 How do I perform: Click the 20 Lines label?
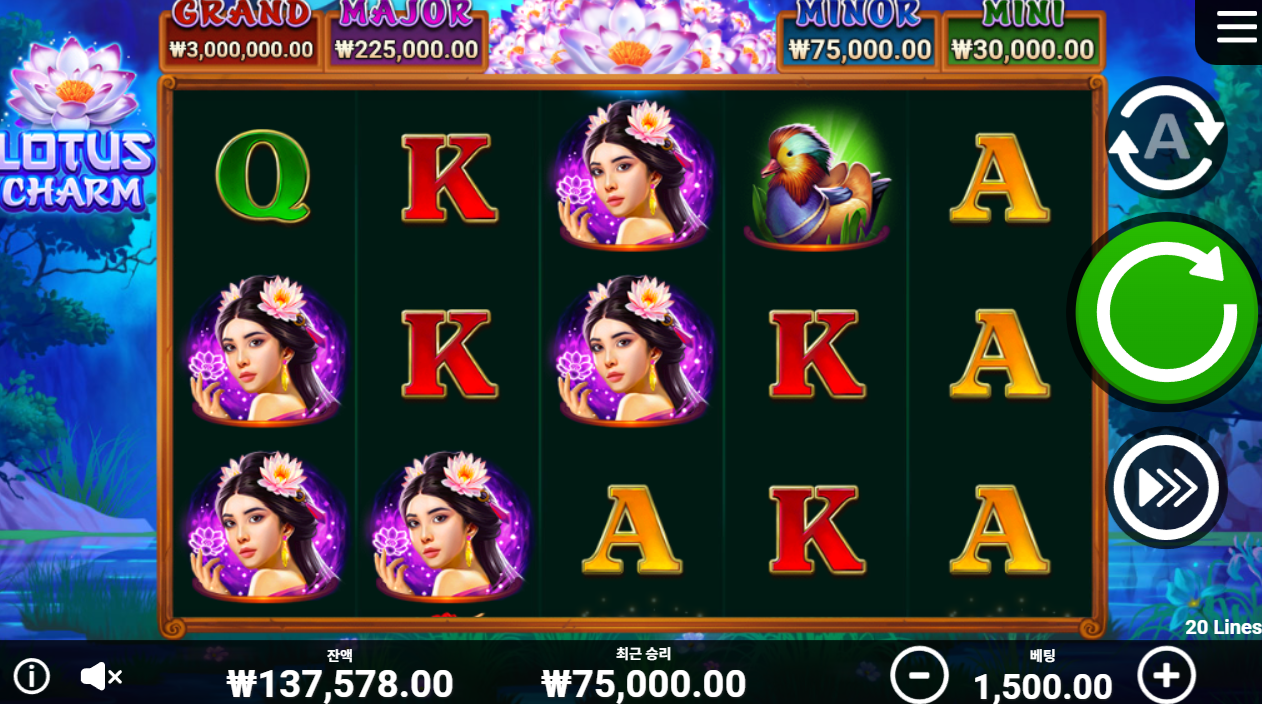(1223, 627)
